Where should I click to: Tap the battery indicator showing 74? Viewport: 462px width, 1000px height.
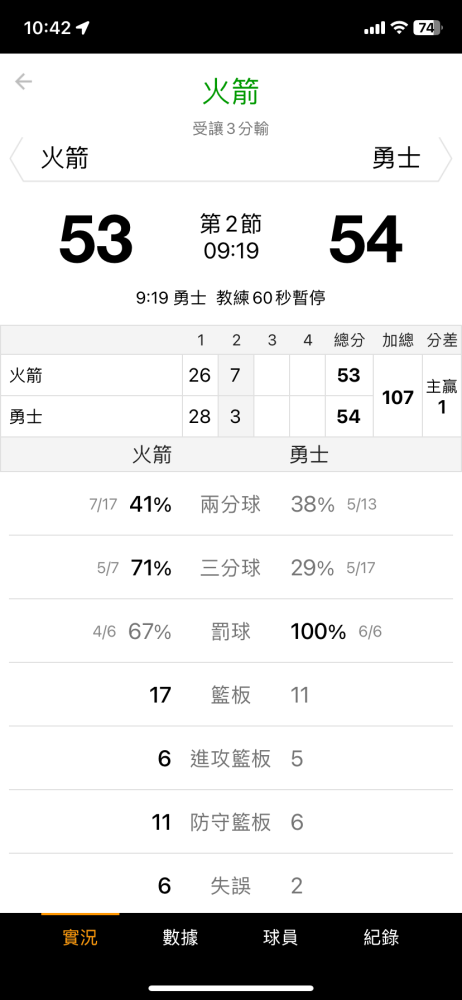point(427,27)
